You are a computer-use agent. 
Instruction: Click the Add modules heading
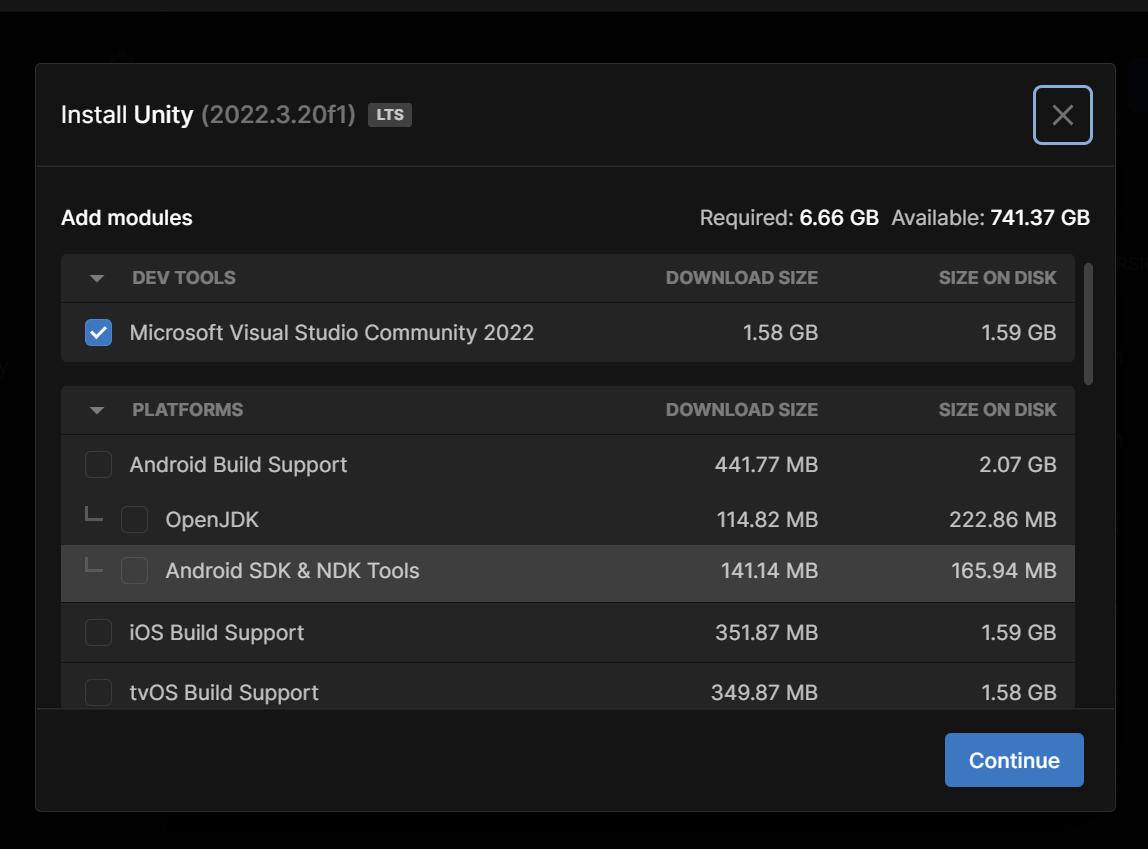pos(127,217)
